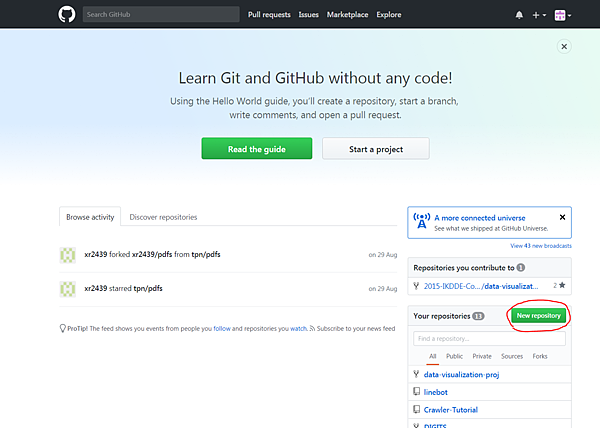Select the All repositories filter
The image size is (600, 428).
click(x=432, y=356)
